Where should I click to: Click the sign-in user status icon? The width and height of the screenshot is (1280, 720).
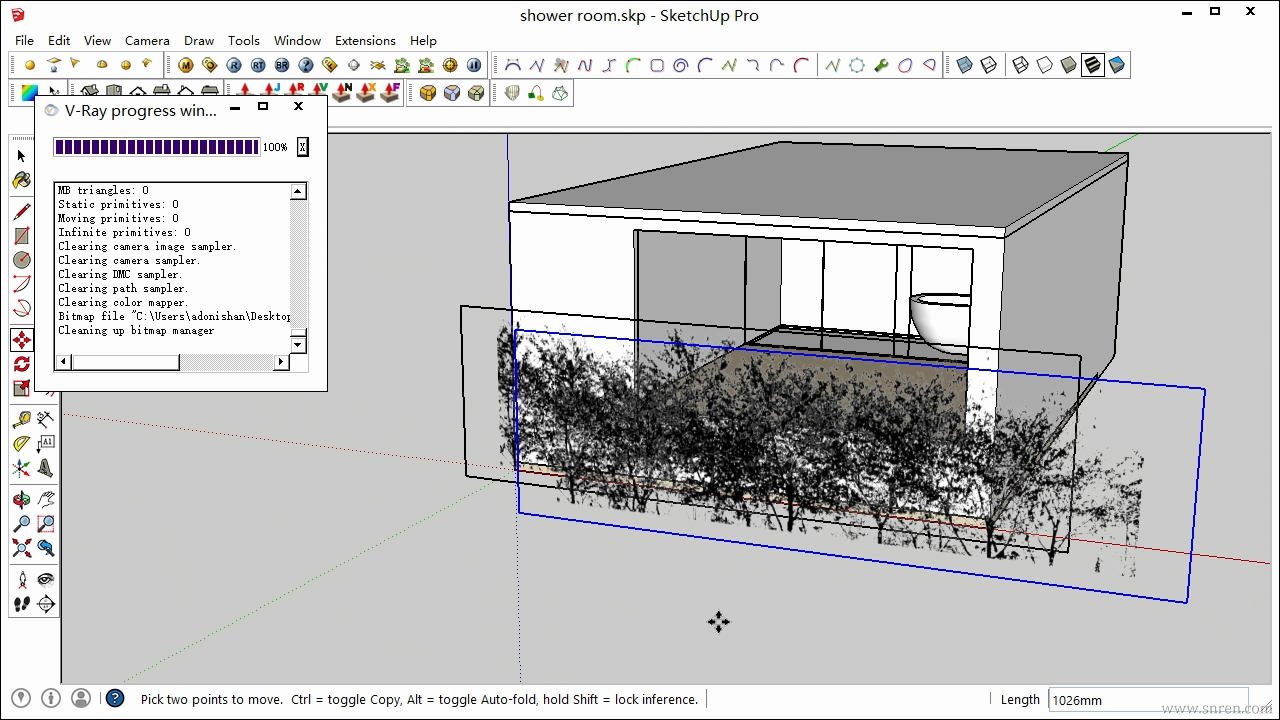(x=82, y=698)
